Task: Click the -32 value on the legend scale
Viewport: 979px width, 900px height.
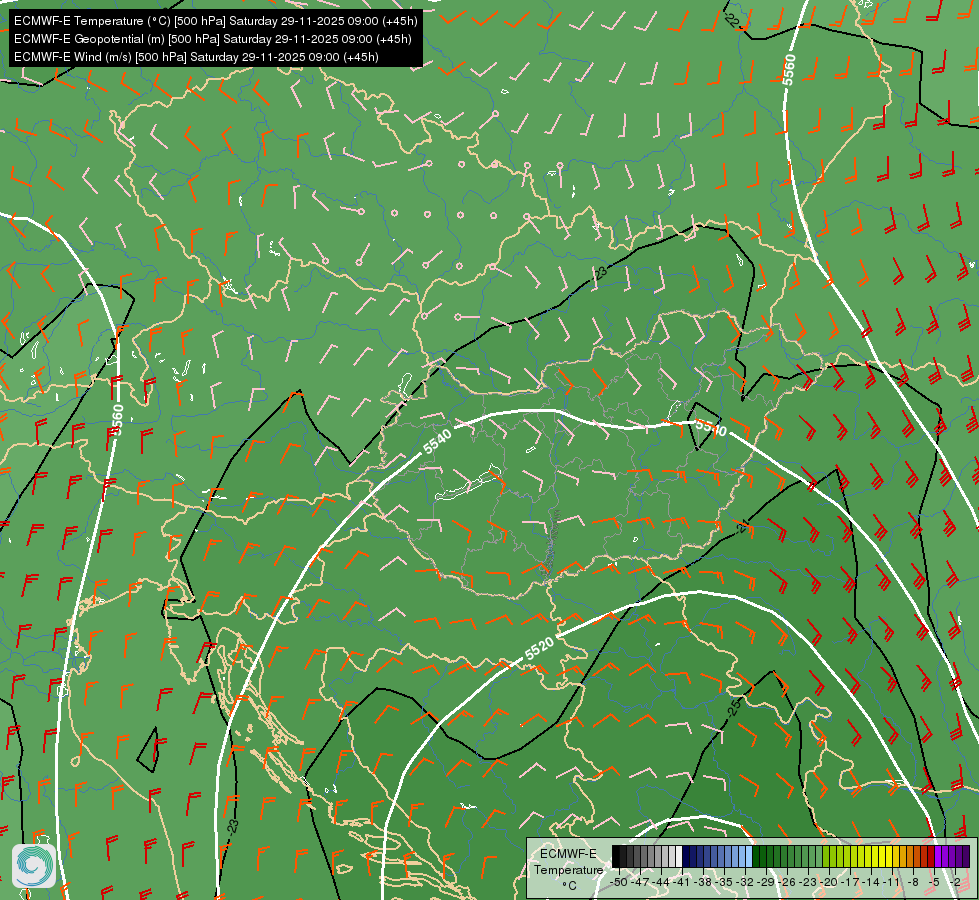Action: click(x=746, y=882)
